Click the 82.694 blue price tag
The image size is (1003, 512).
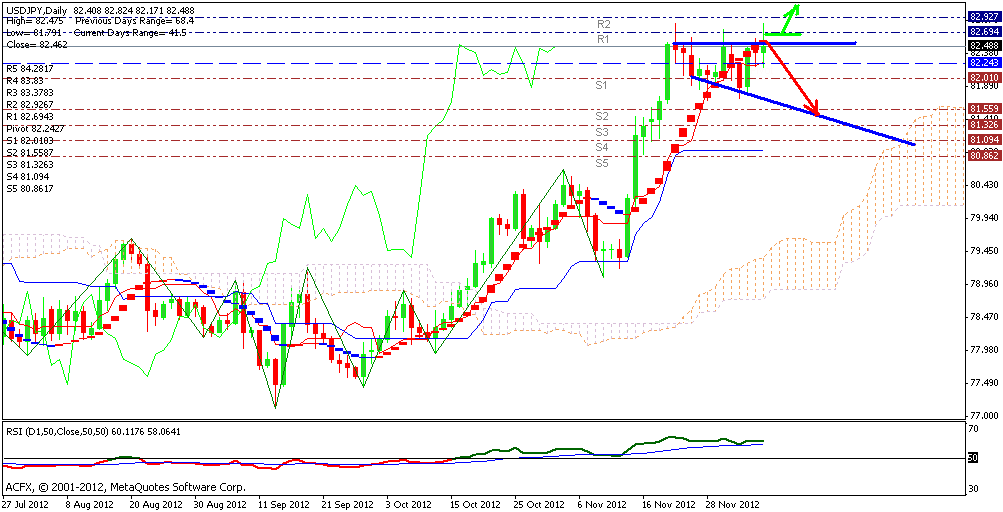coord(982,32)
